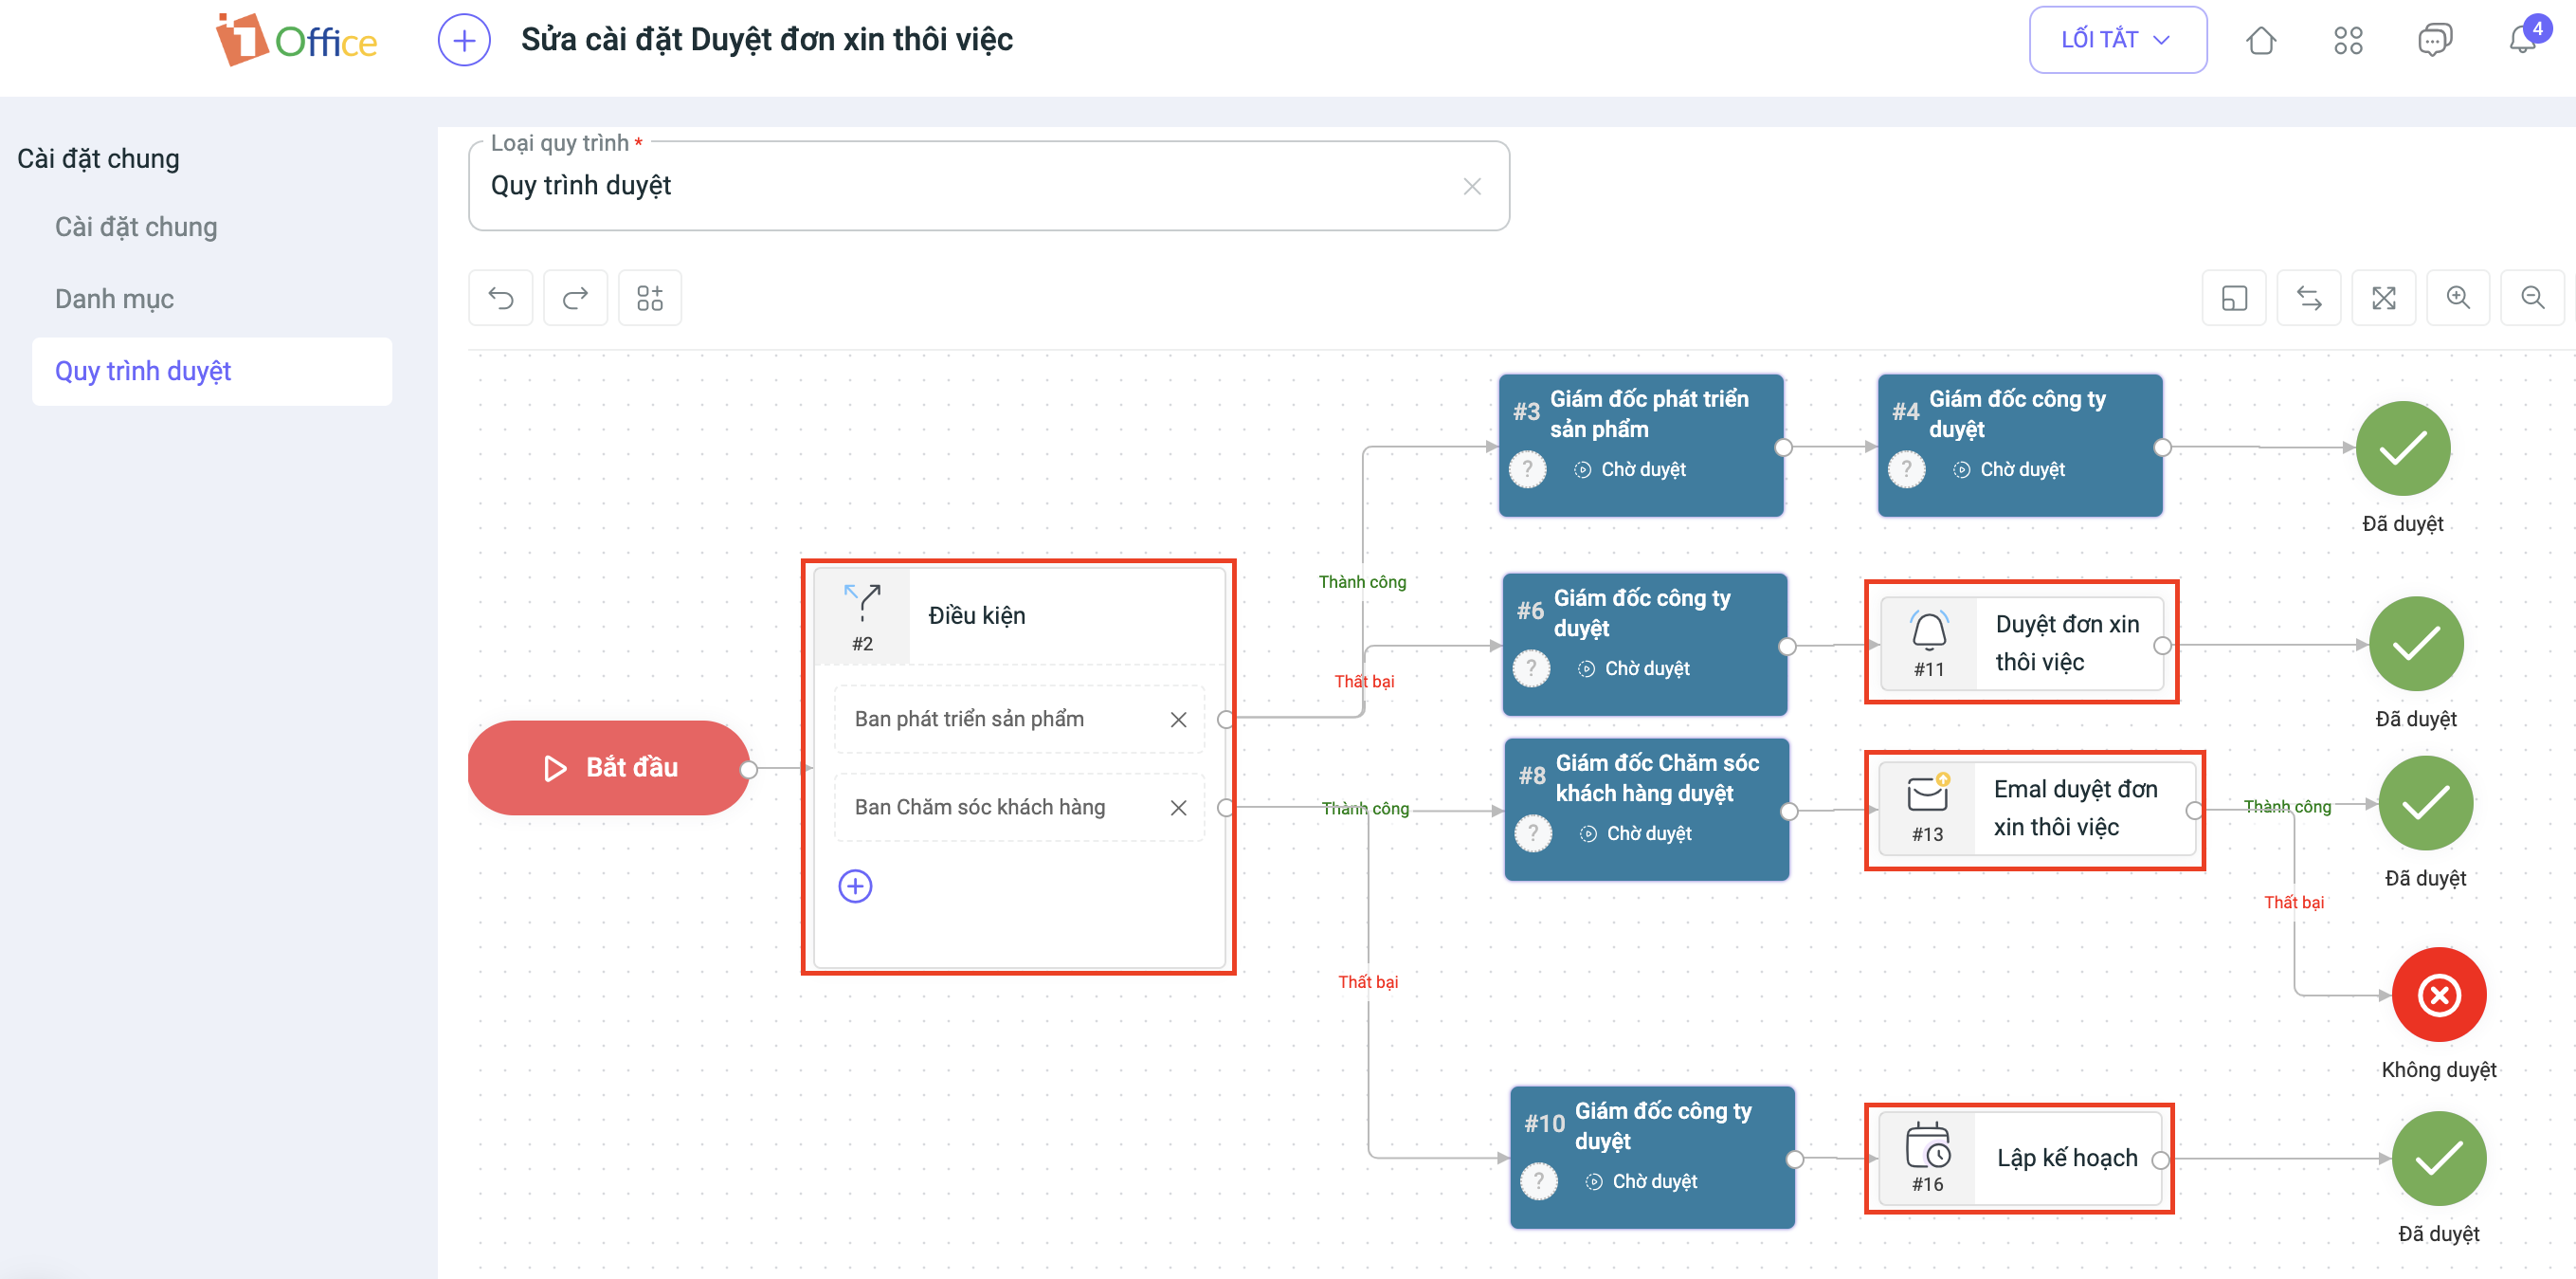The width and height of the screenshot is (2576, 1279).
Task: Click the redo arrow icon
Action: tap(575, 297)
